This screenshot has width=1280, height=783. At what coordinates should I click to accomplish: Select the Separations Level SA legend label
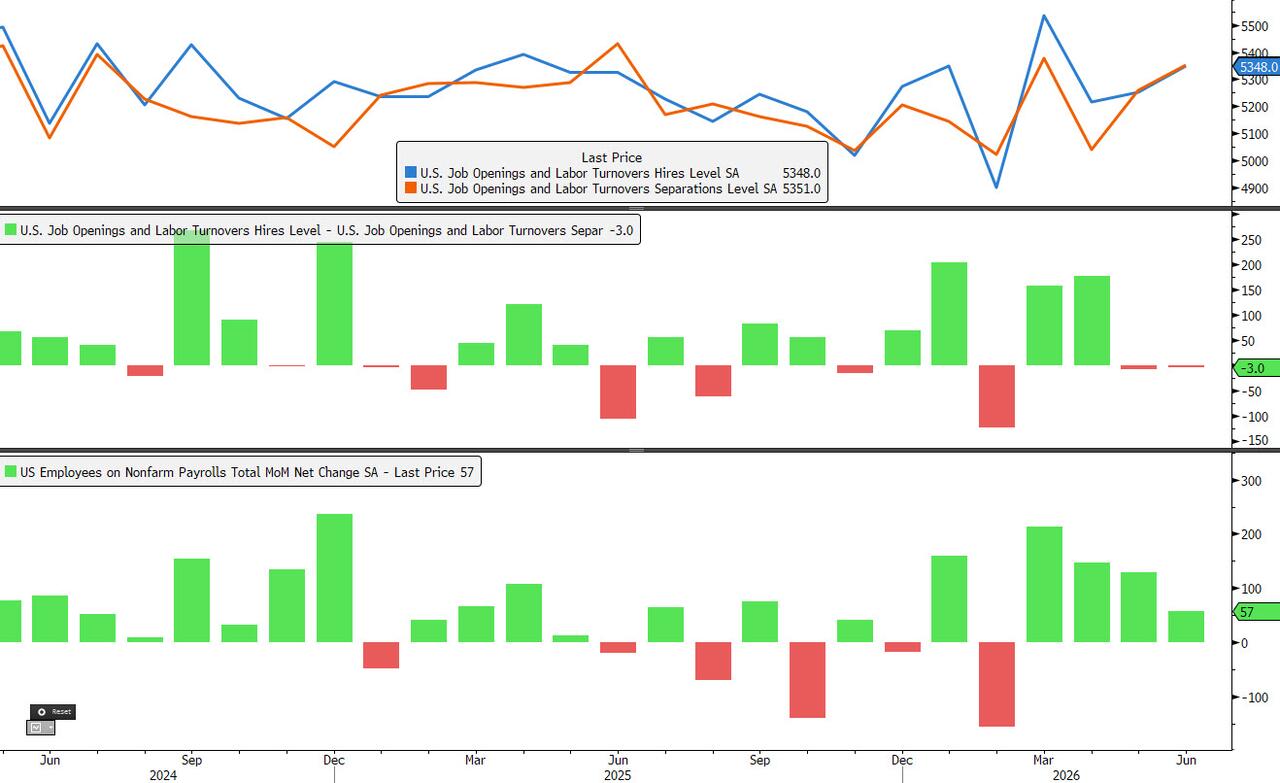point(598,188)
